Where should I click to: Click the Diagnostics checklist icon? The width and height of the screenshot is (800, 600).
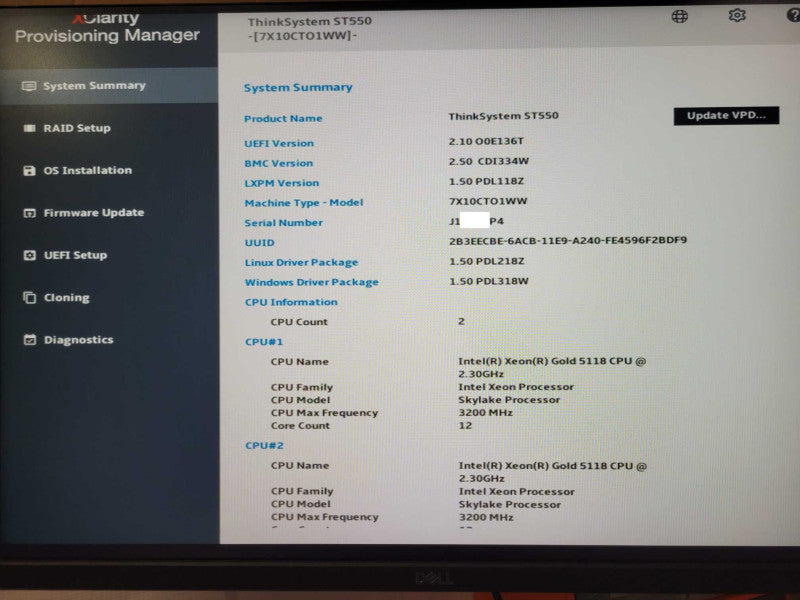(30, 340)
